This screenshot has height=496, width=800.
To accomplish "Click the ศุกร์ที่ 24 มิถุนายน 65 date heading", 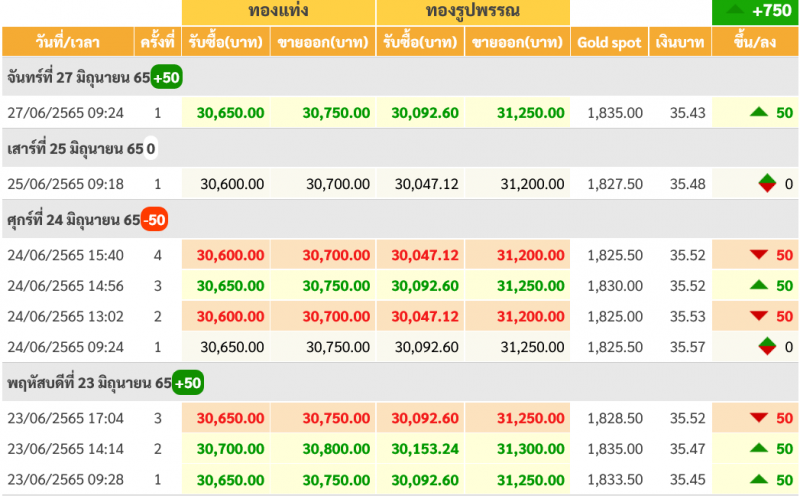I will tap(73, 220).
